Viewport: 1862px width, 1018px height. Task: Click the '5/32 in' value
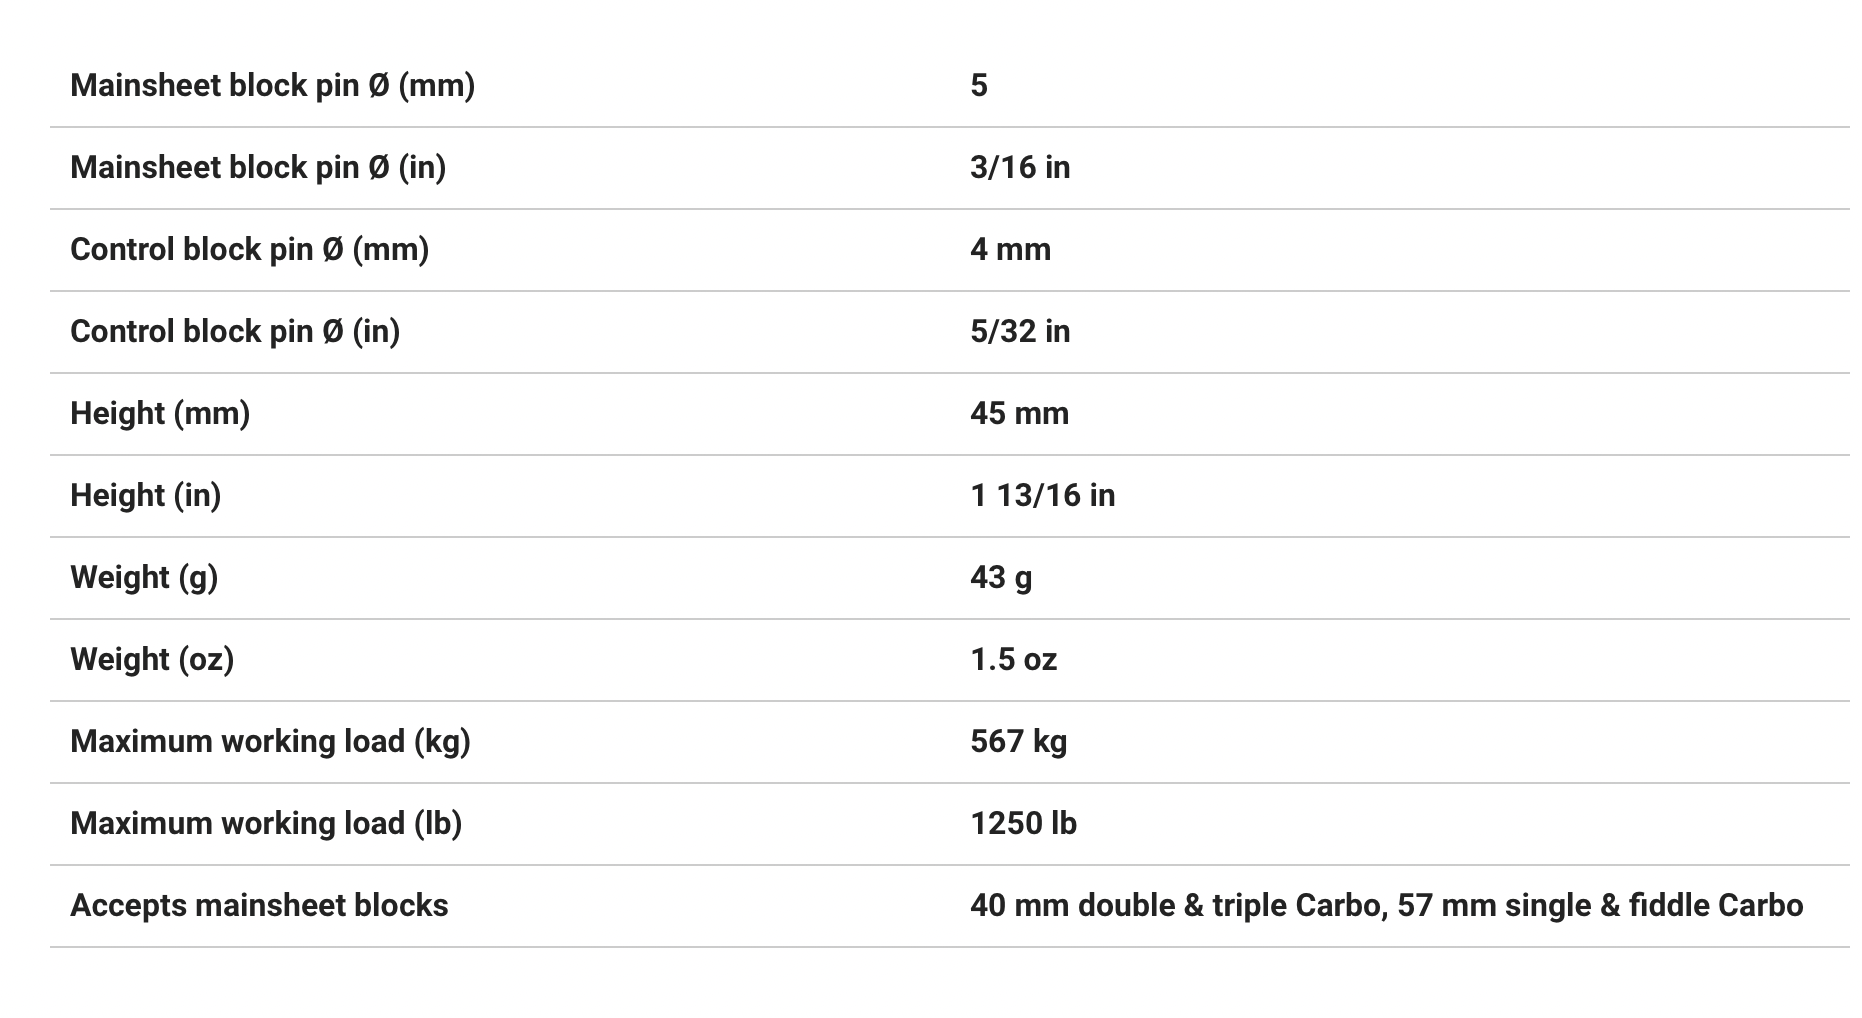tap(1020, 332)
